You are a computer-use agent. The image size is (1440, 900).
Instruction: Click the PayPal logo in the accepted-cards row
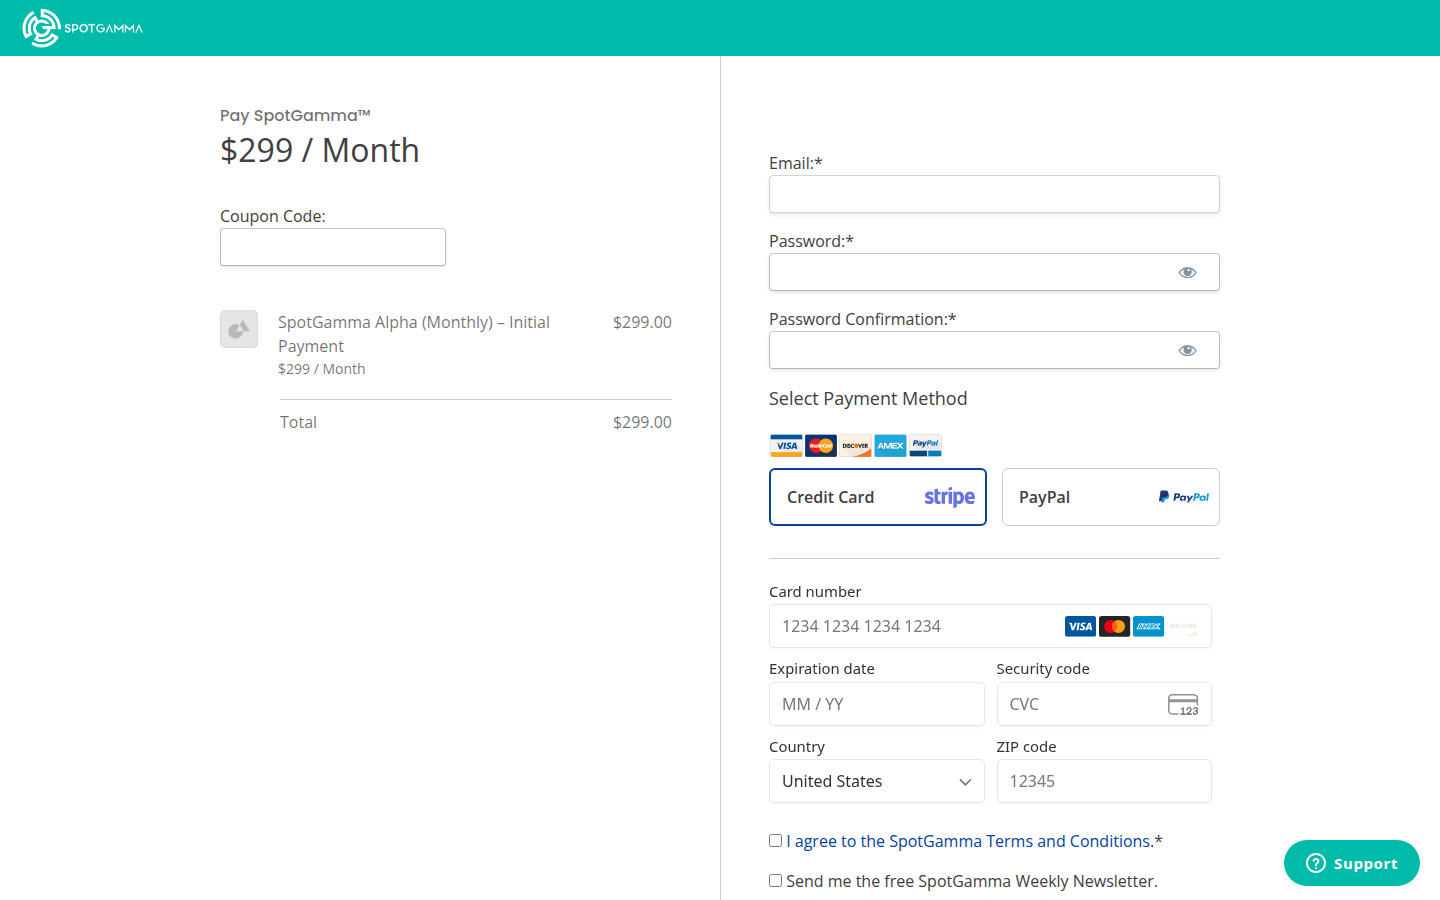(926, 446)
